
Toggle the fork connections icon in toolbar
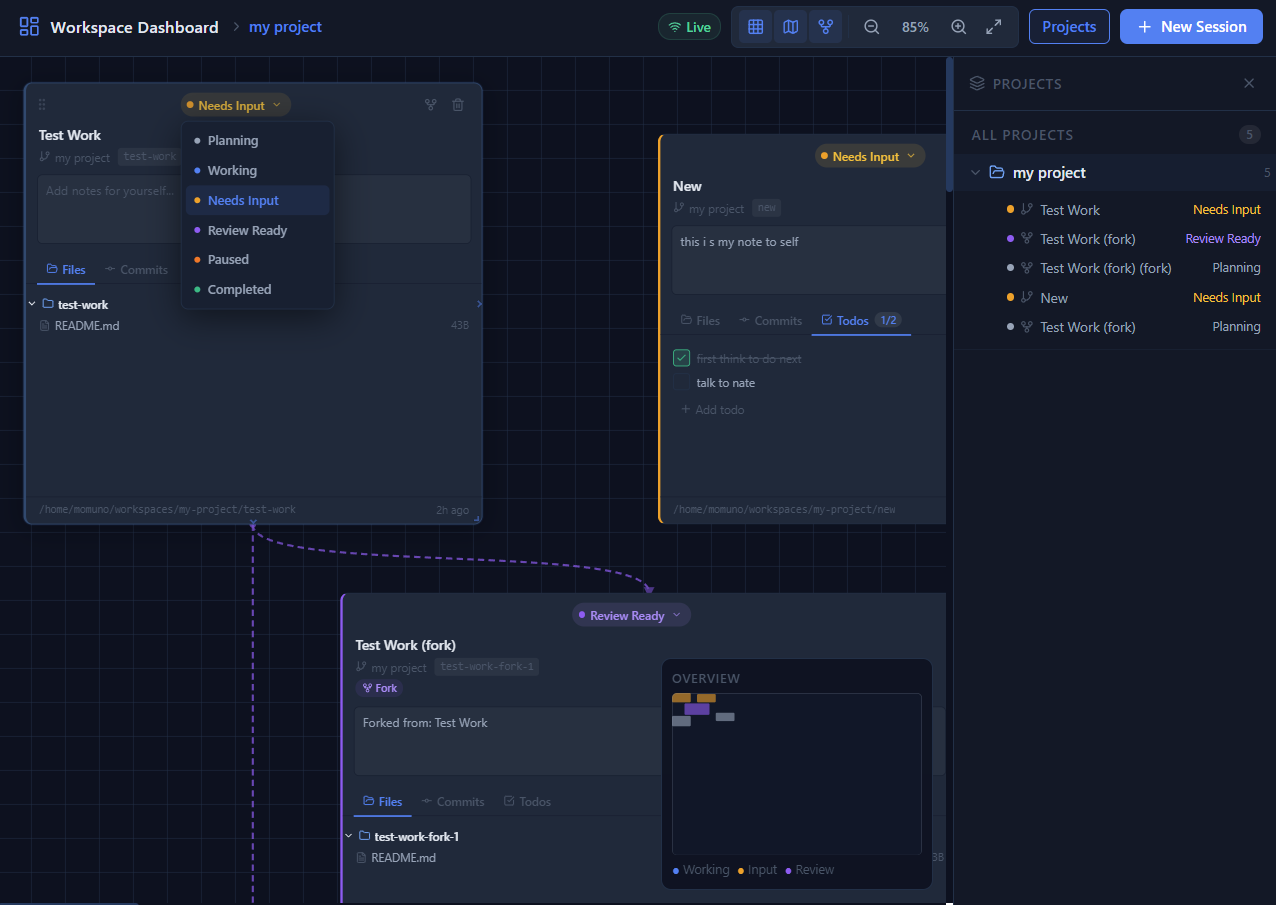825,27
